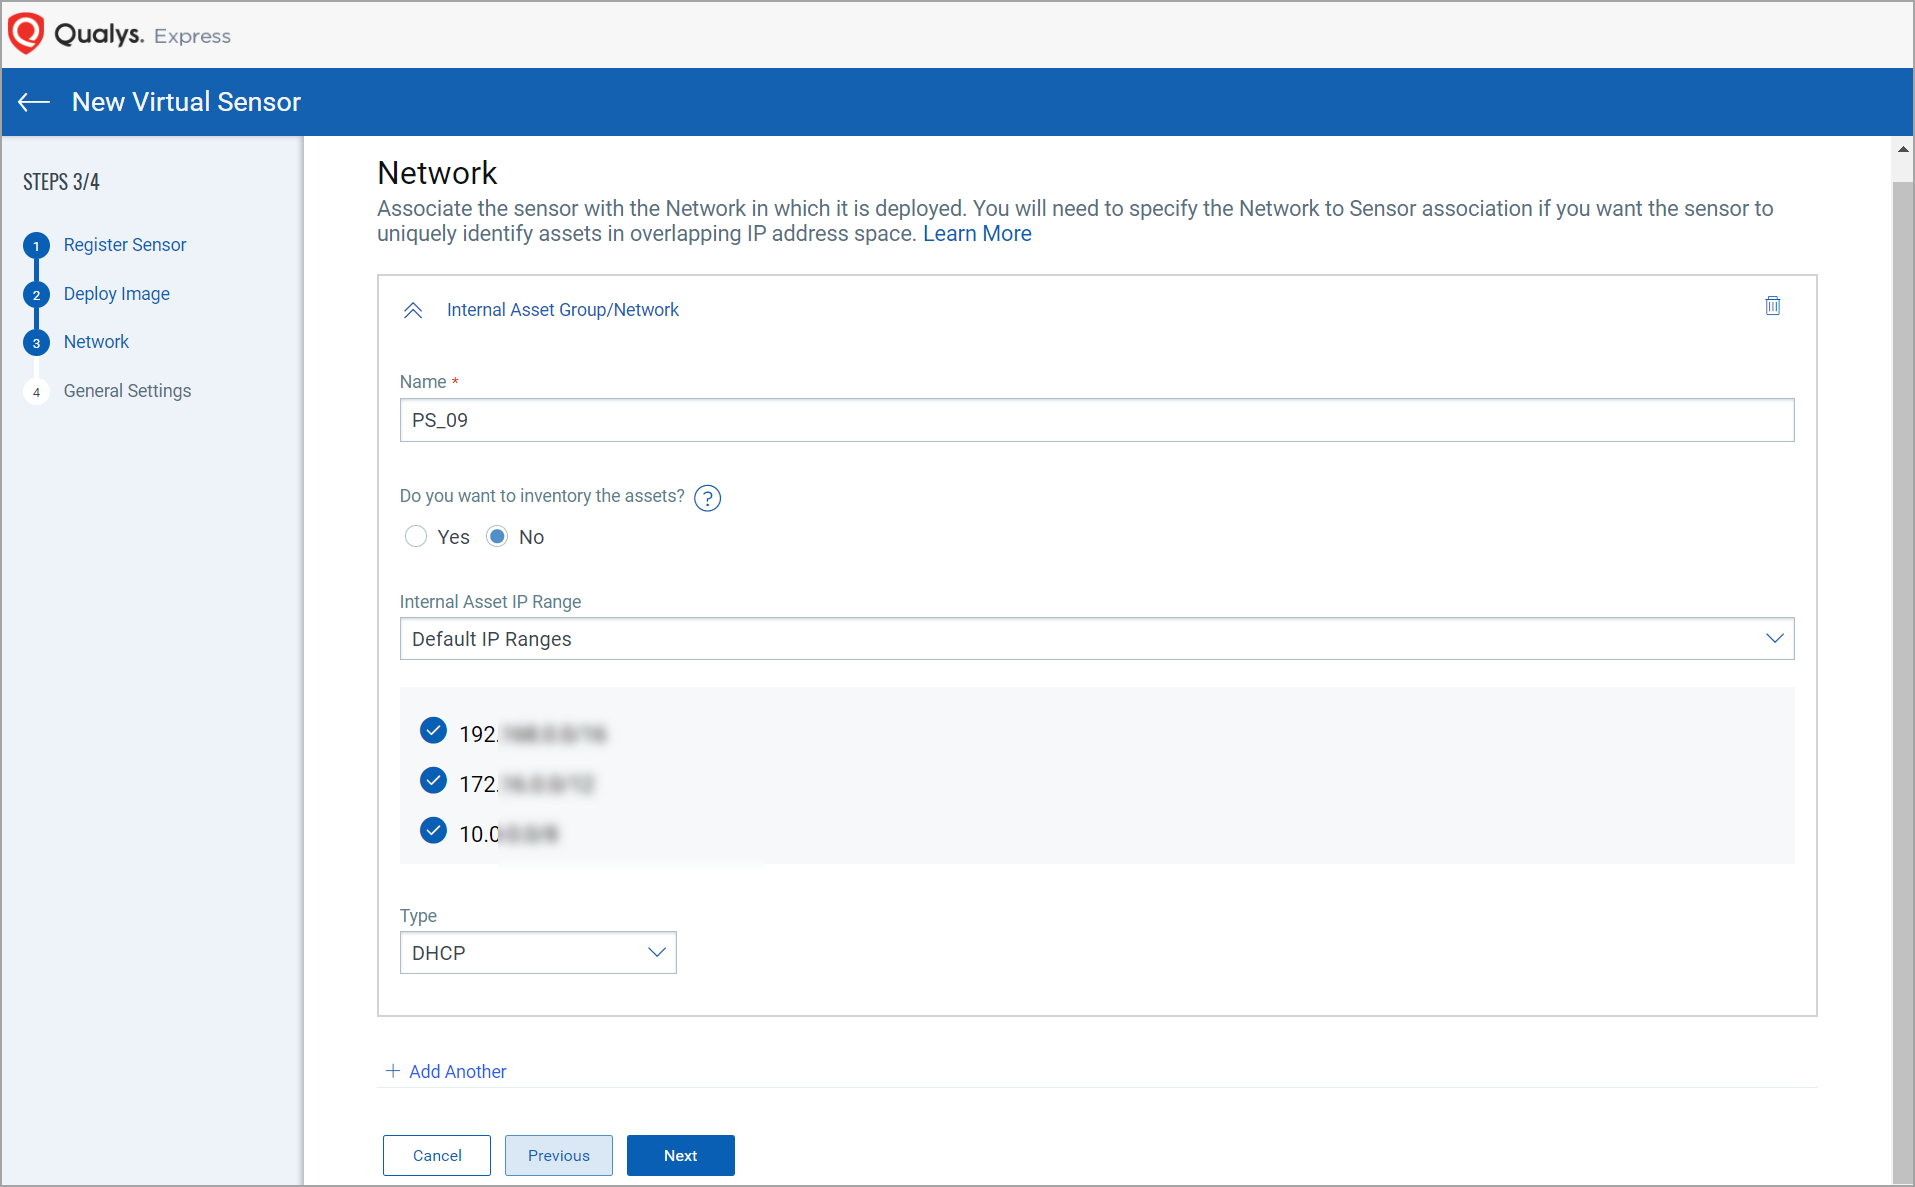Click step 4 circle in the steps list
Image resolution: width=1915 pixels, height=1187 pixels.
(37, 392)
